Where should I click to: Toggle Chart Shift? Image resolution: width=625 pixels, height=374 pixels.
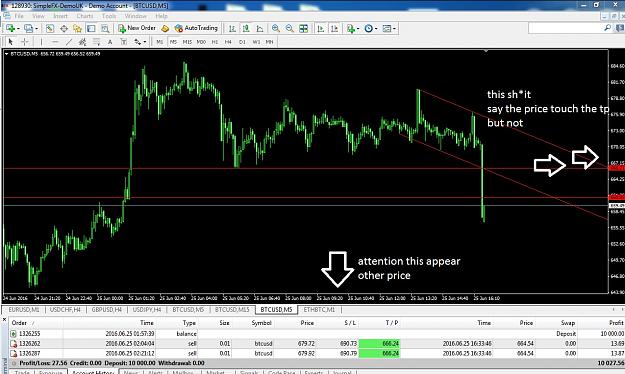coord(334,28)
